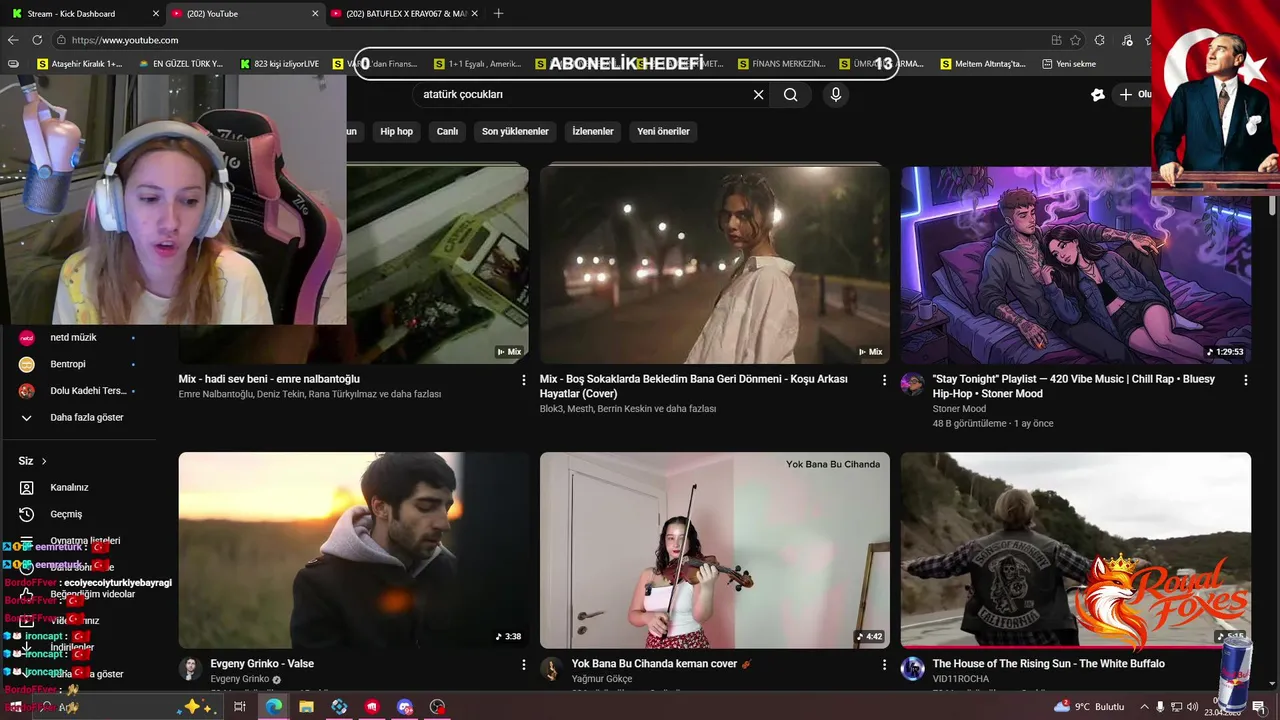Open options menu for 'Yok Bana Bu Cihanda' video

(x=884, y=664)
